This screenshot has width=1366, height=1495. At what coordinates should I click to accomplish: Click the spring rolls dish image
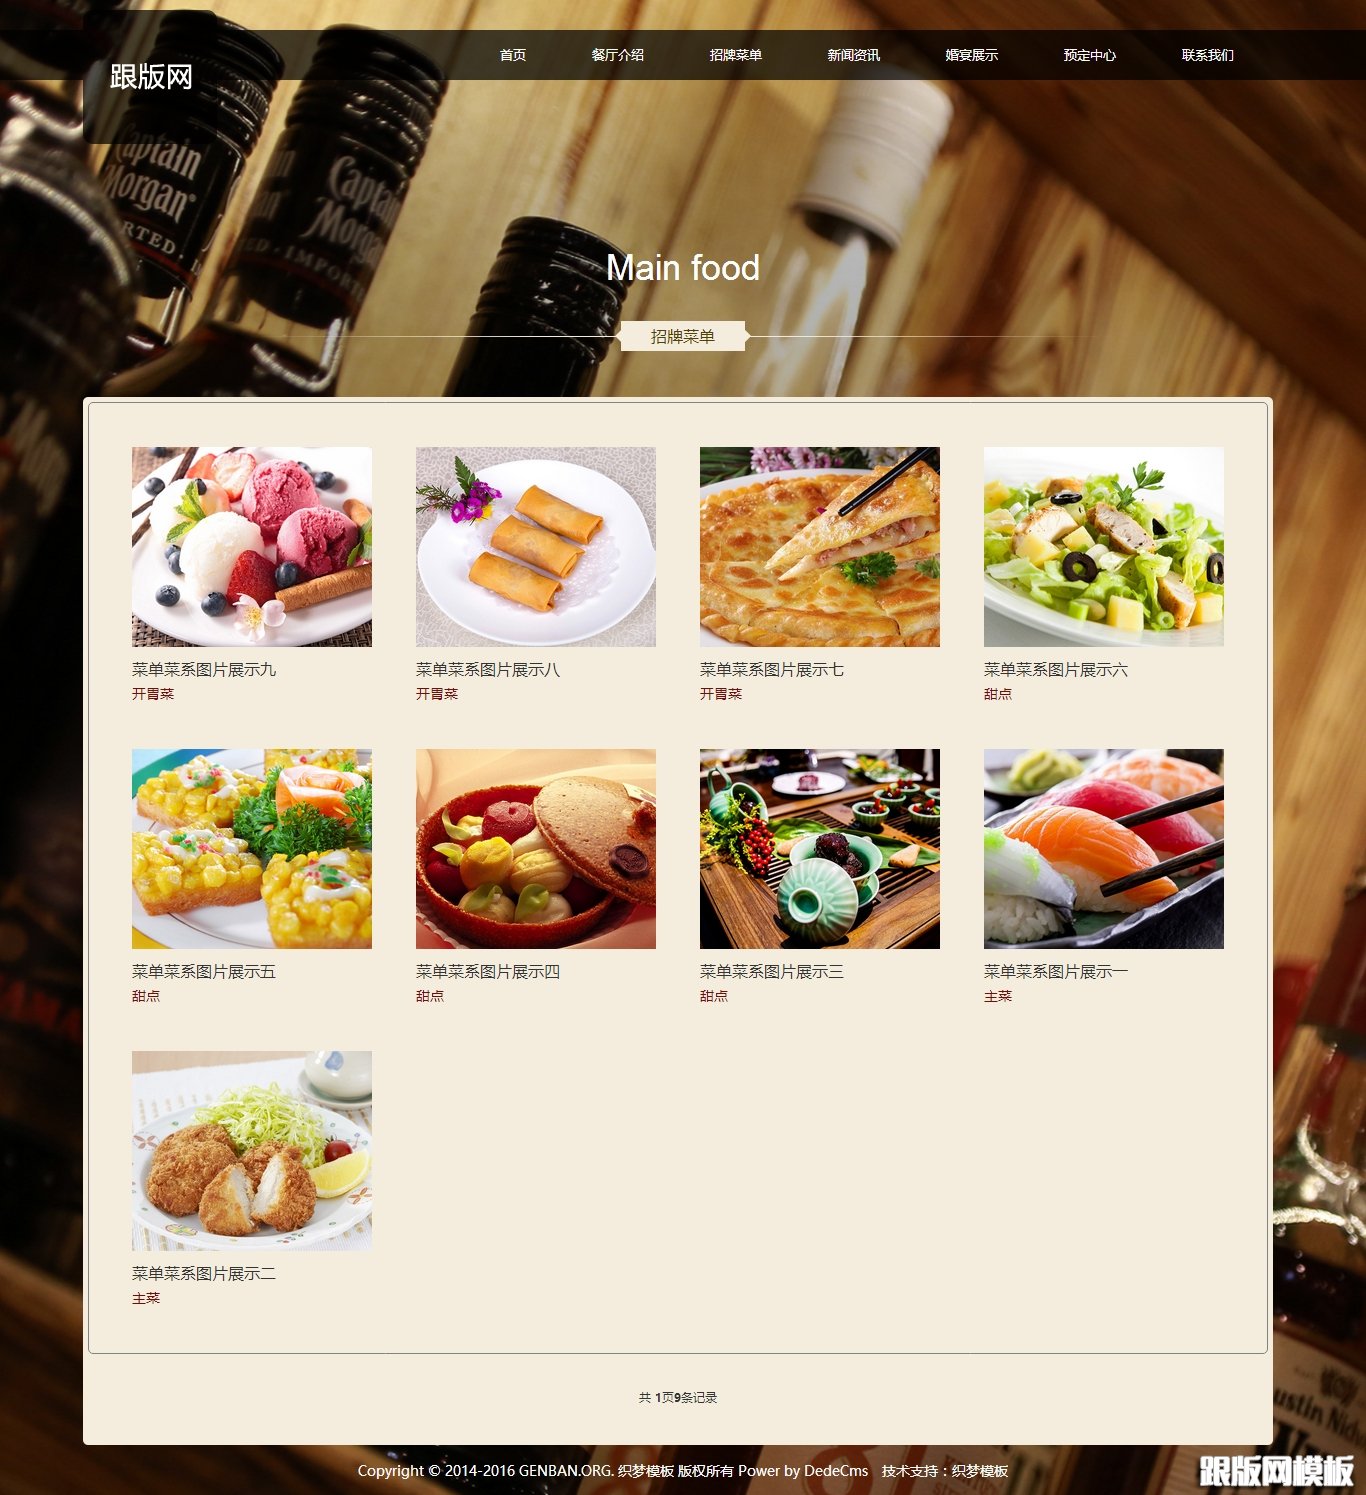[536, 547]
